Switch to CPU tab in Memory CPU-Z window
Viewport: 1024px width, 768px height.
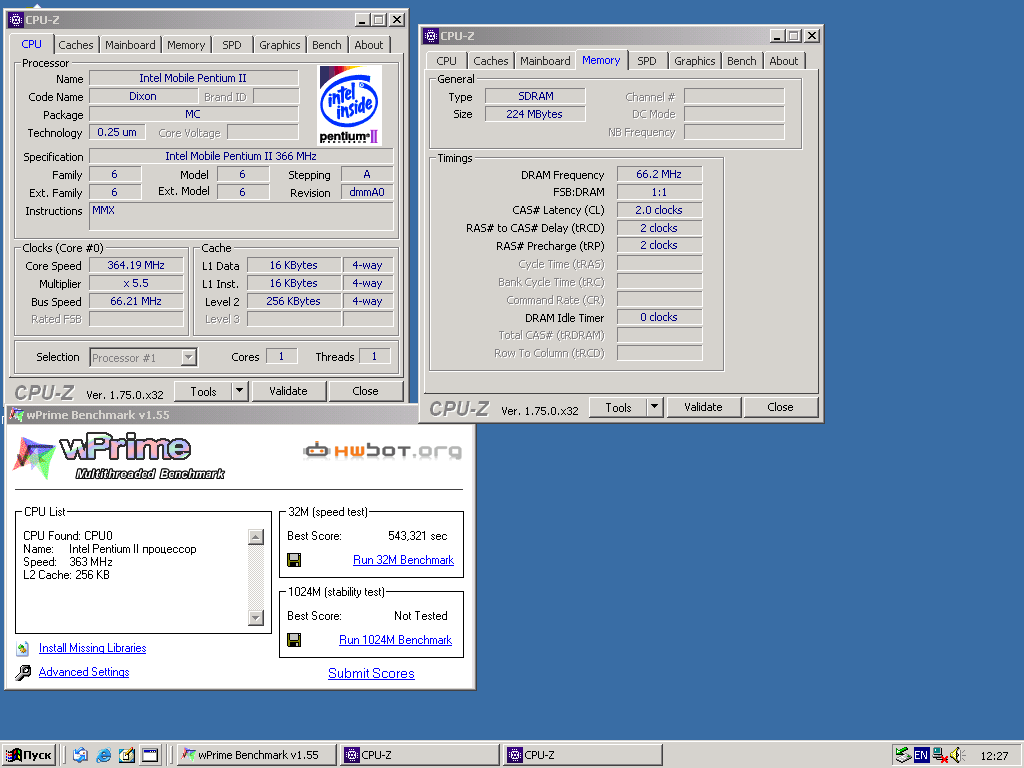(447, 61)
